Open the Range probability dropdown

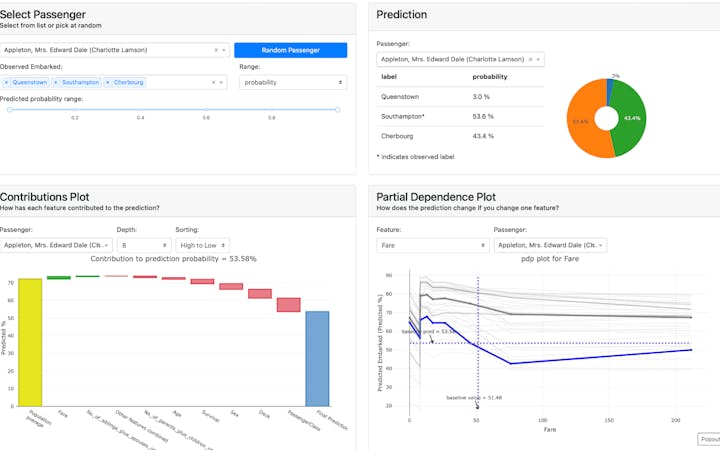pos(293,82)
